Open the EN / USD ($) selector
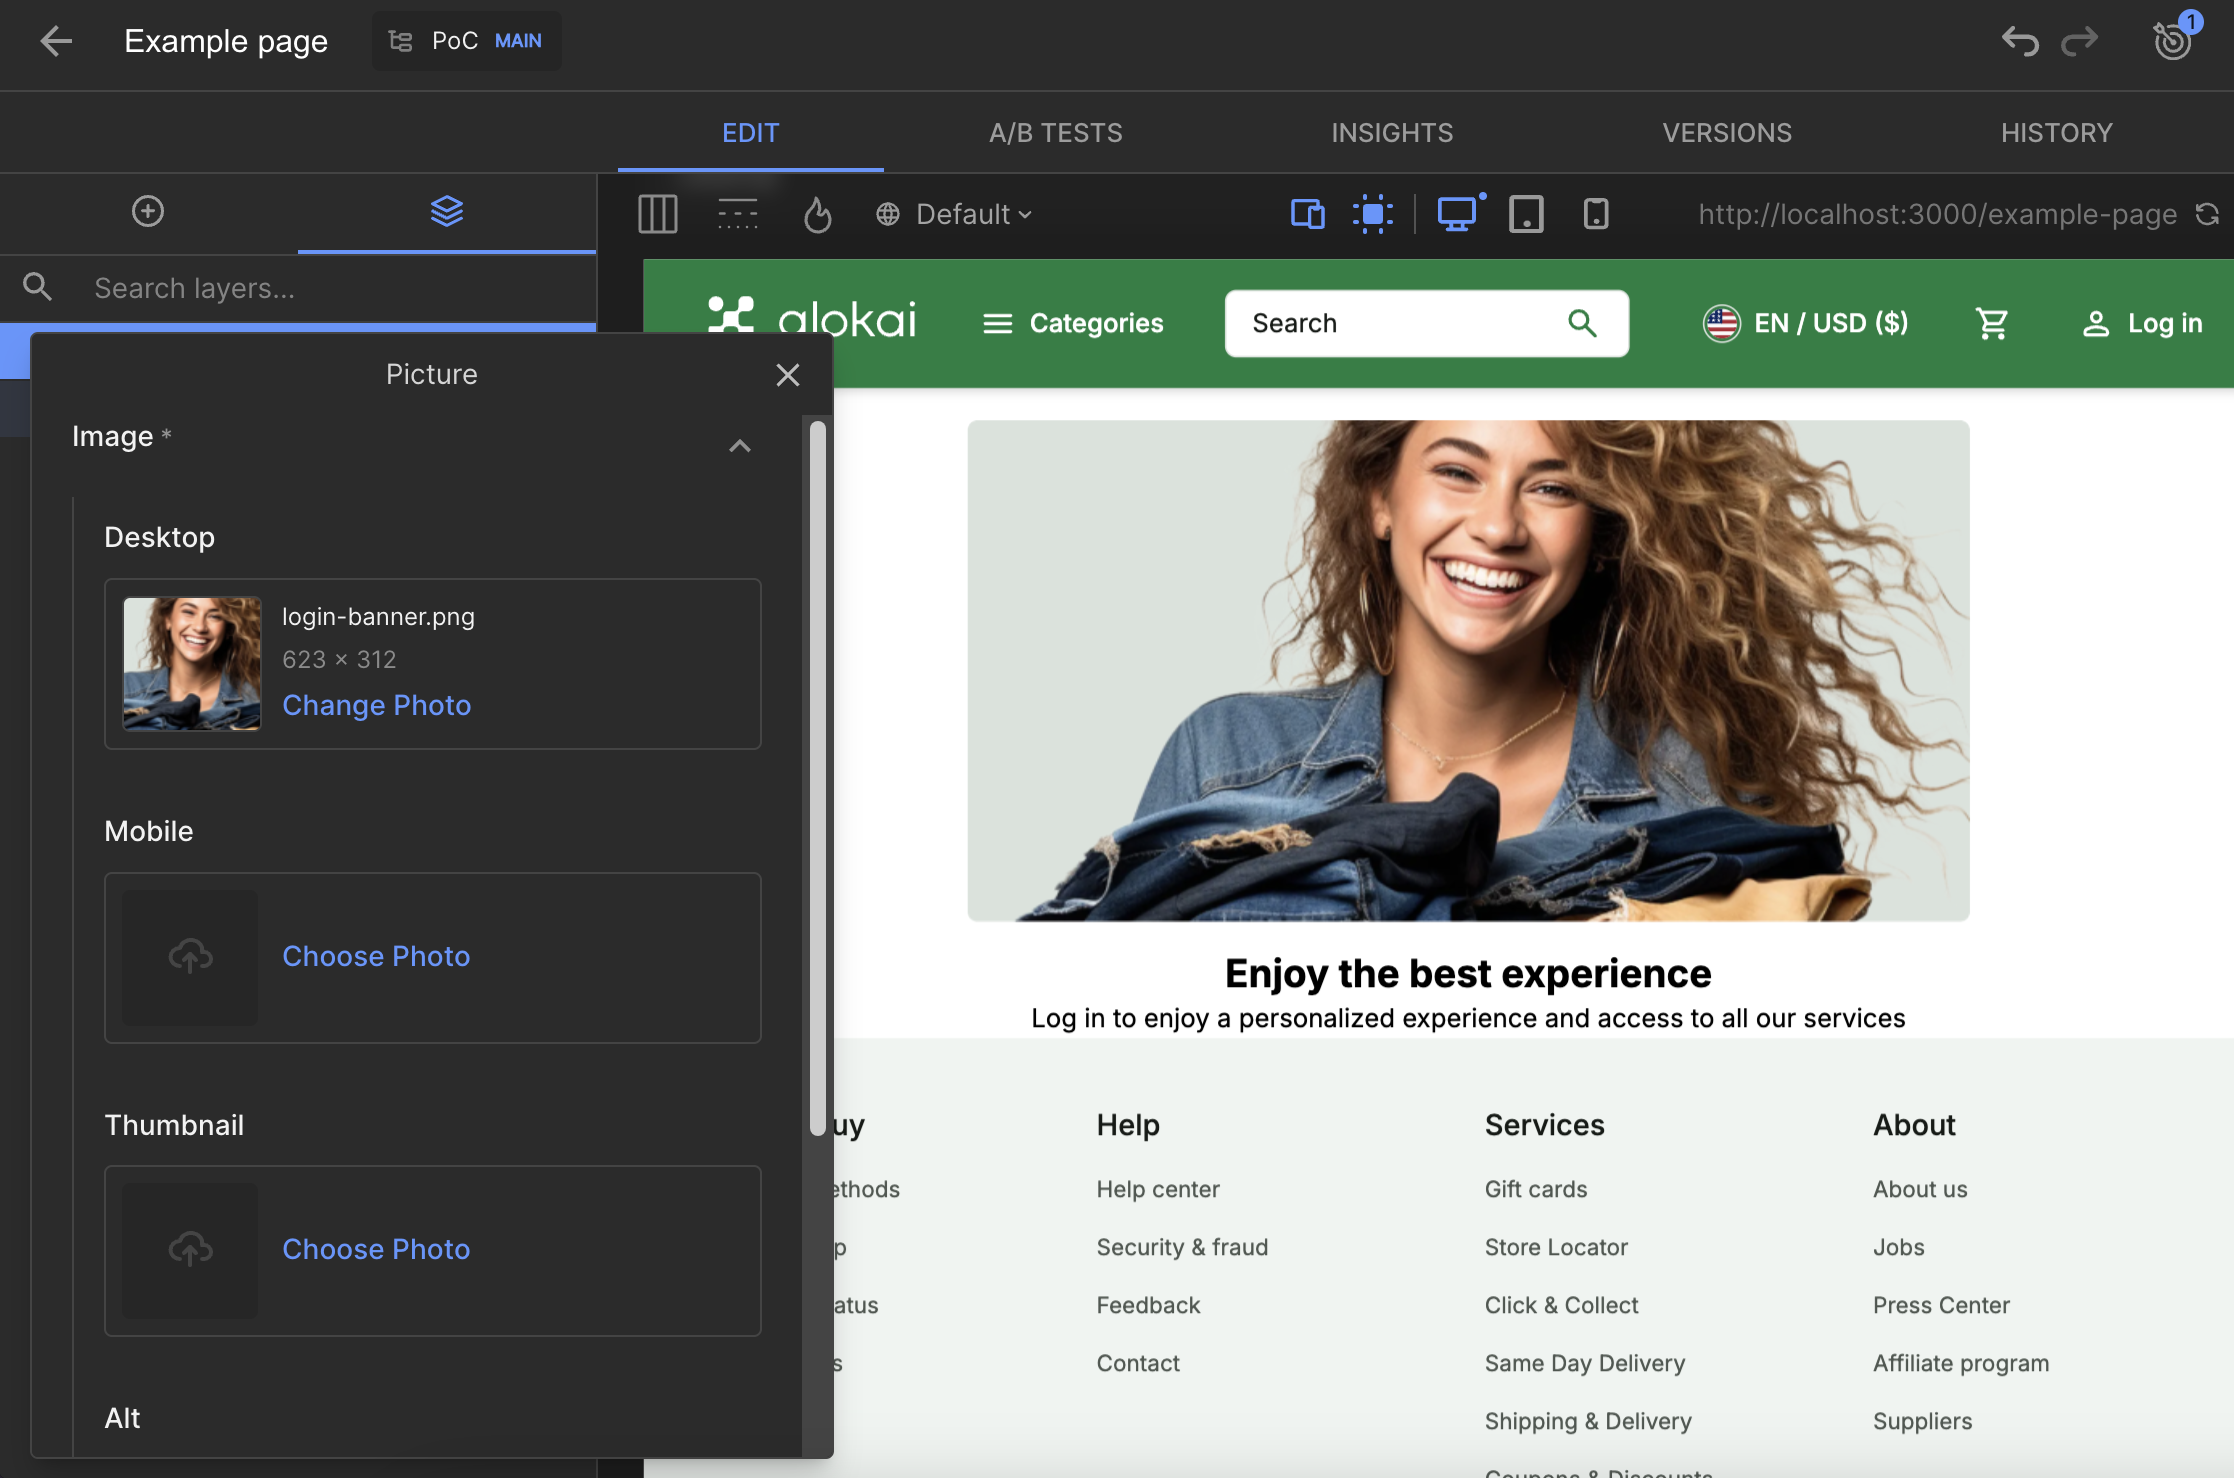This screenshot has height=1478, width=2234. [1805, 323]
